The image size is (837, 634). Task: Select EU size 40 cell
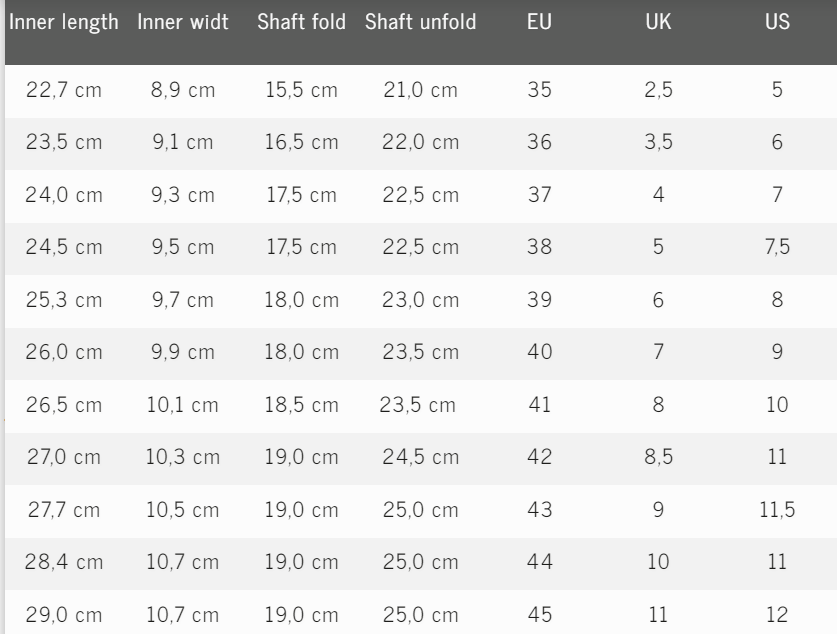[x=539, y=352]
